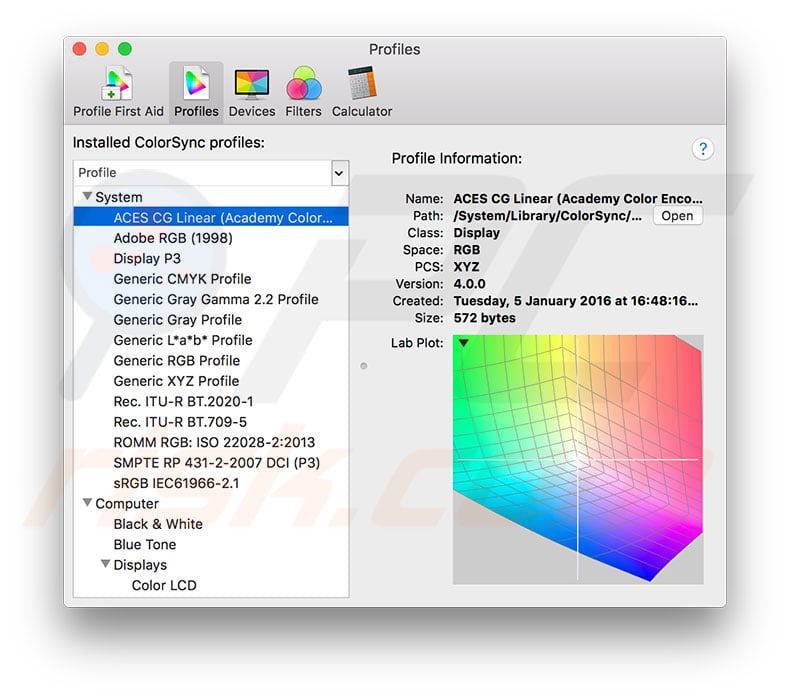Click the help question mark button
The height and width of the screenshot is (698, 790).
[702, 149]
